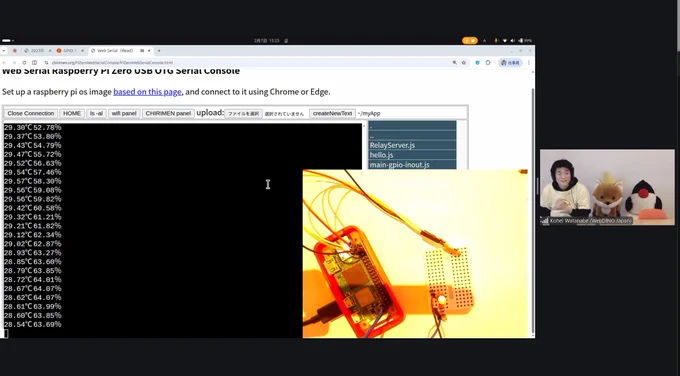Reload the current page
680x376 pixels.
click(x=24, y=62)
